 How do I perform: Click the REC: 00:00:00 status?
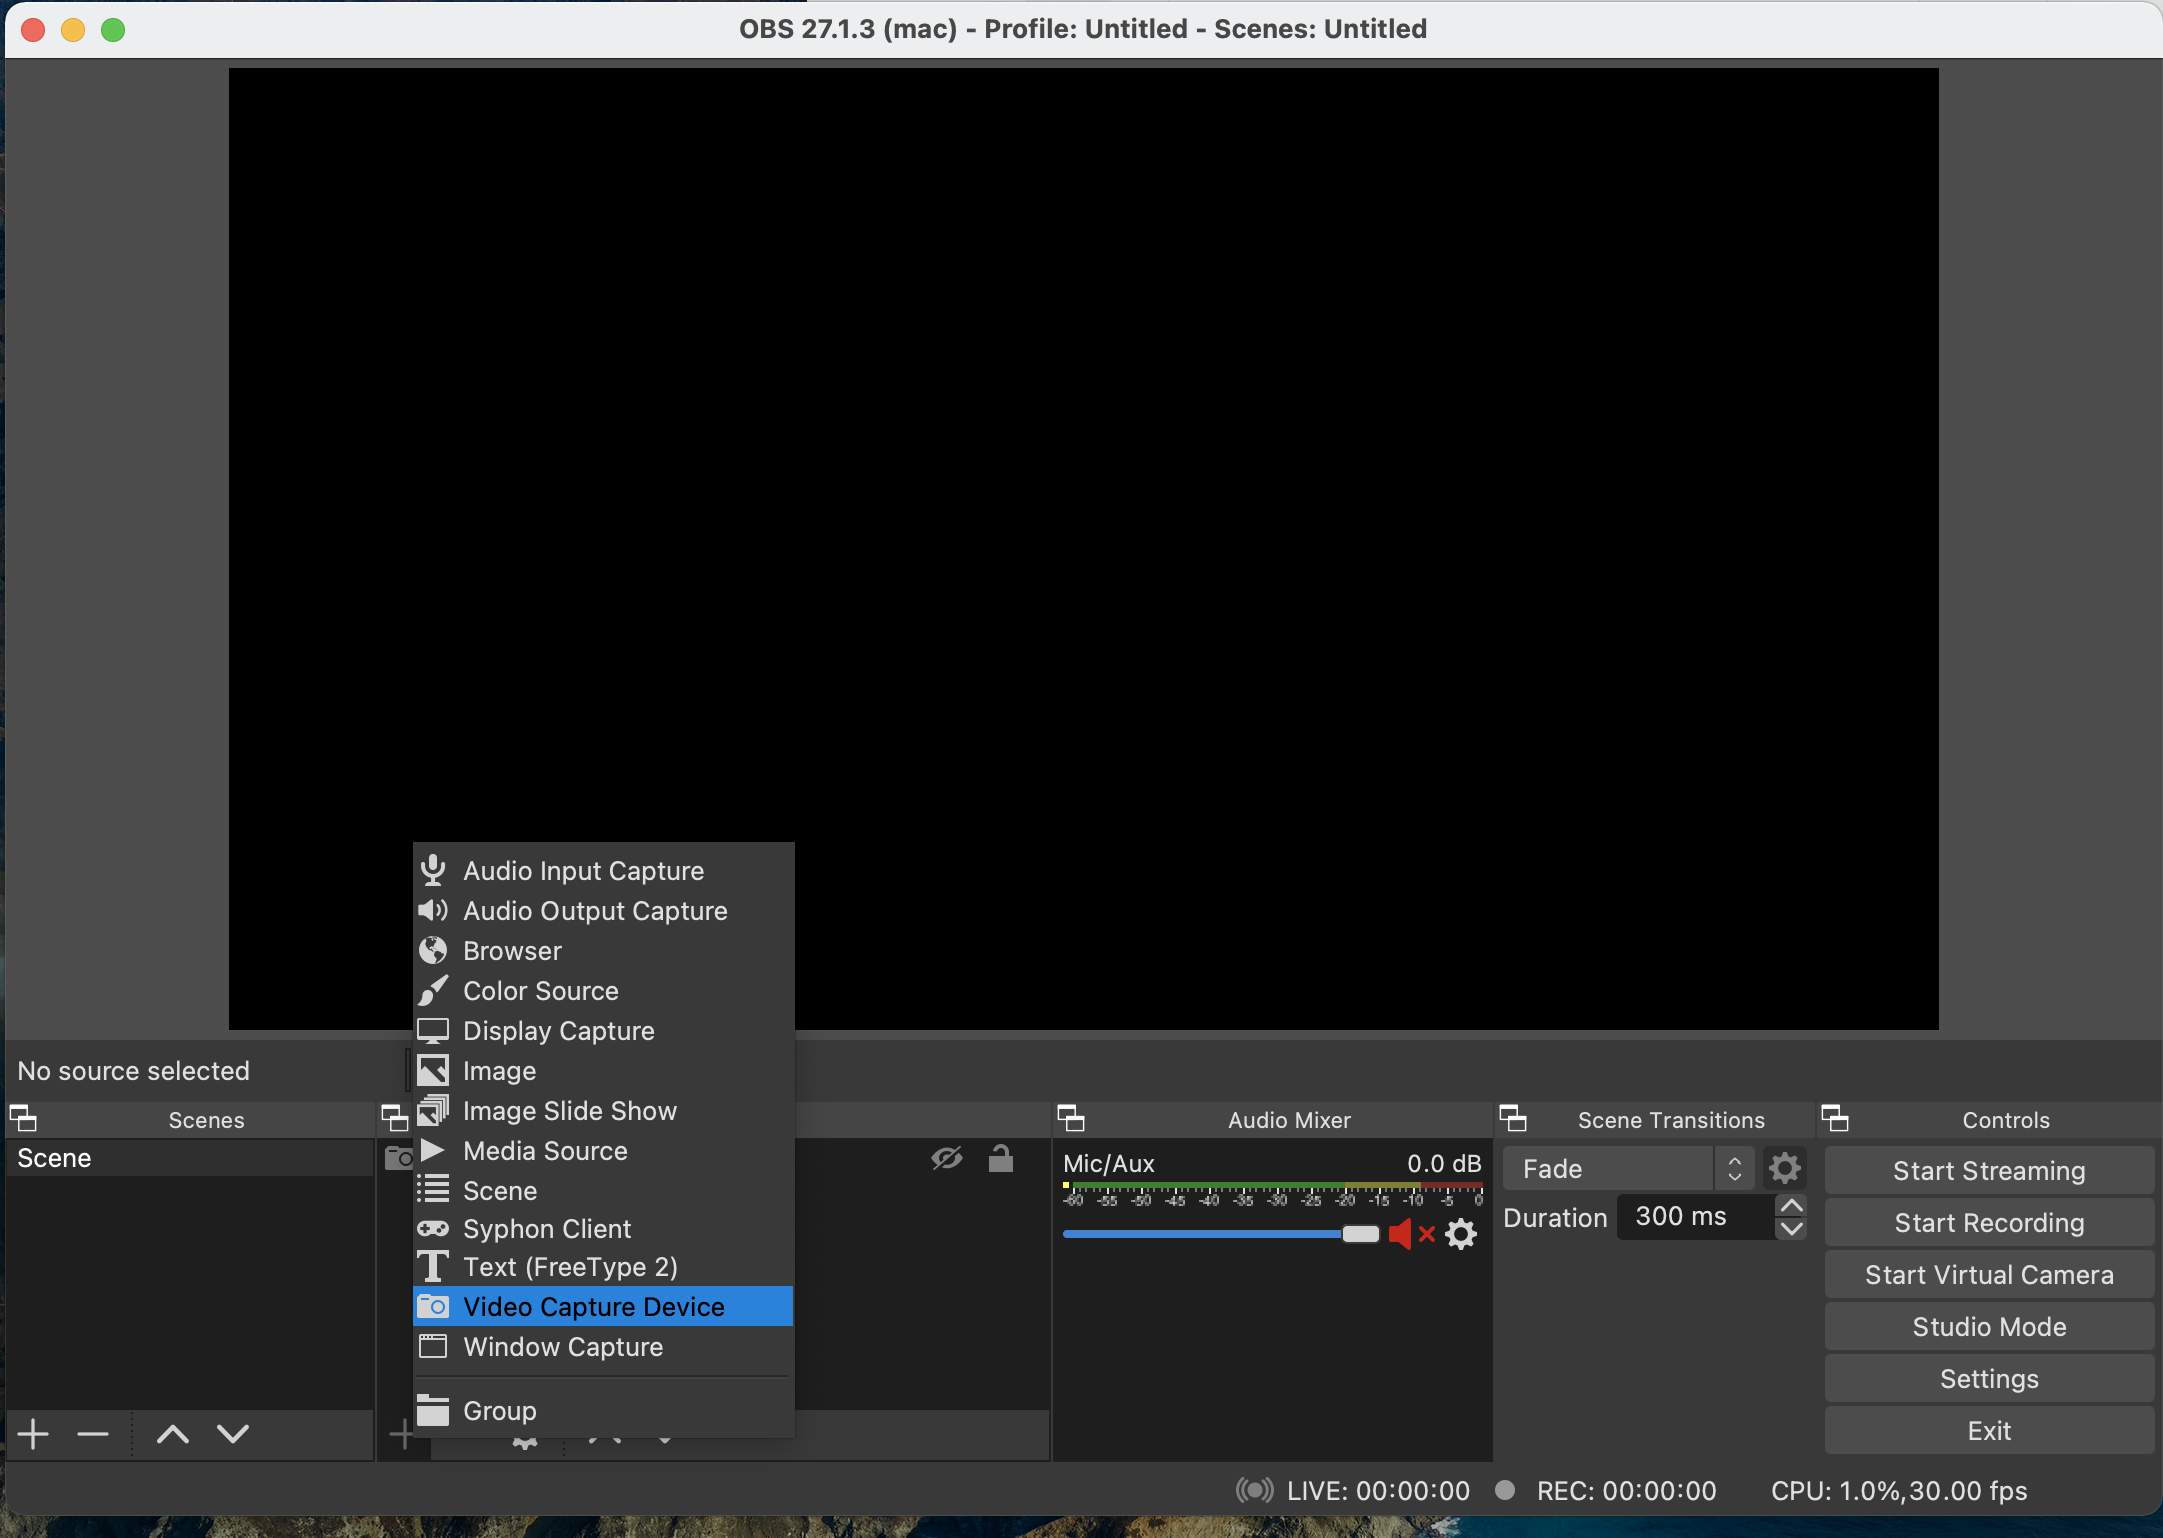pyautogui.click(x=1626, y=1490)
